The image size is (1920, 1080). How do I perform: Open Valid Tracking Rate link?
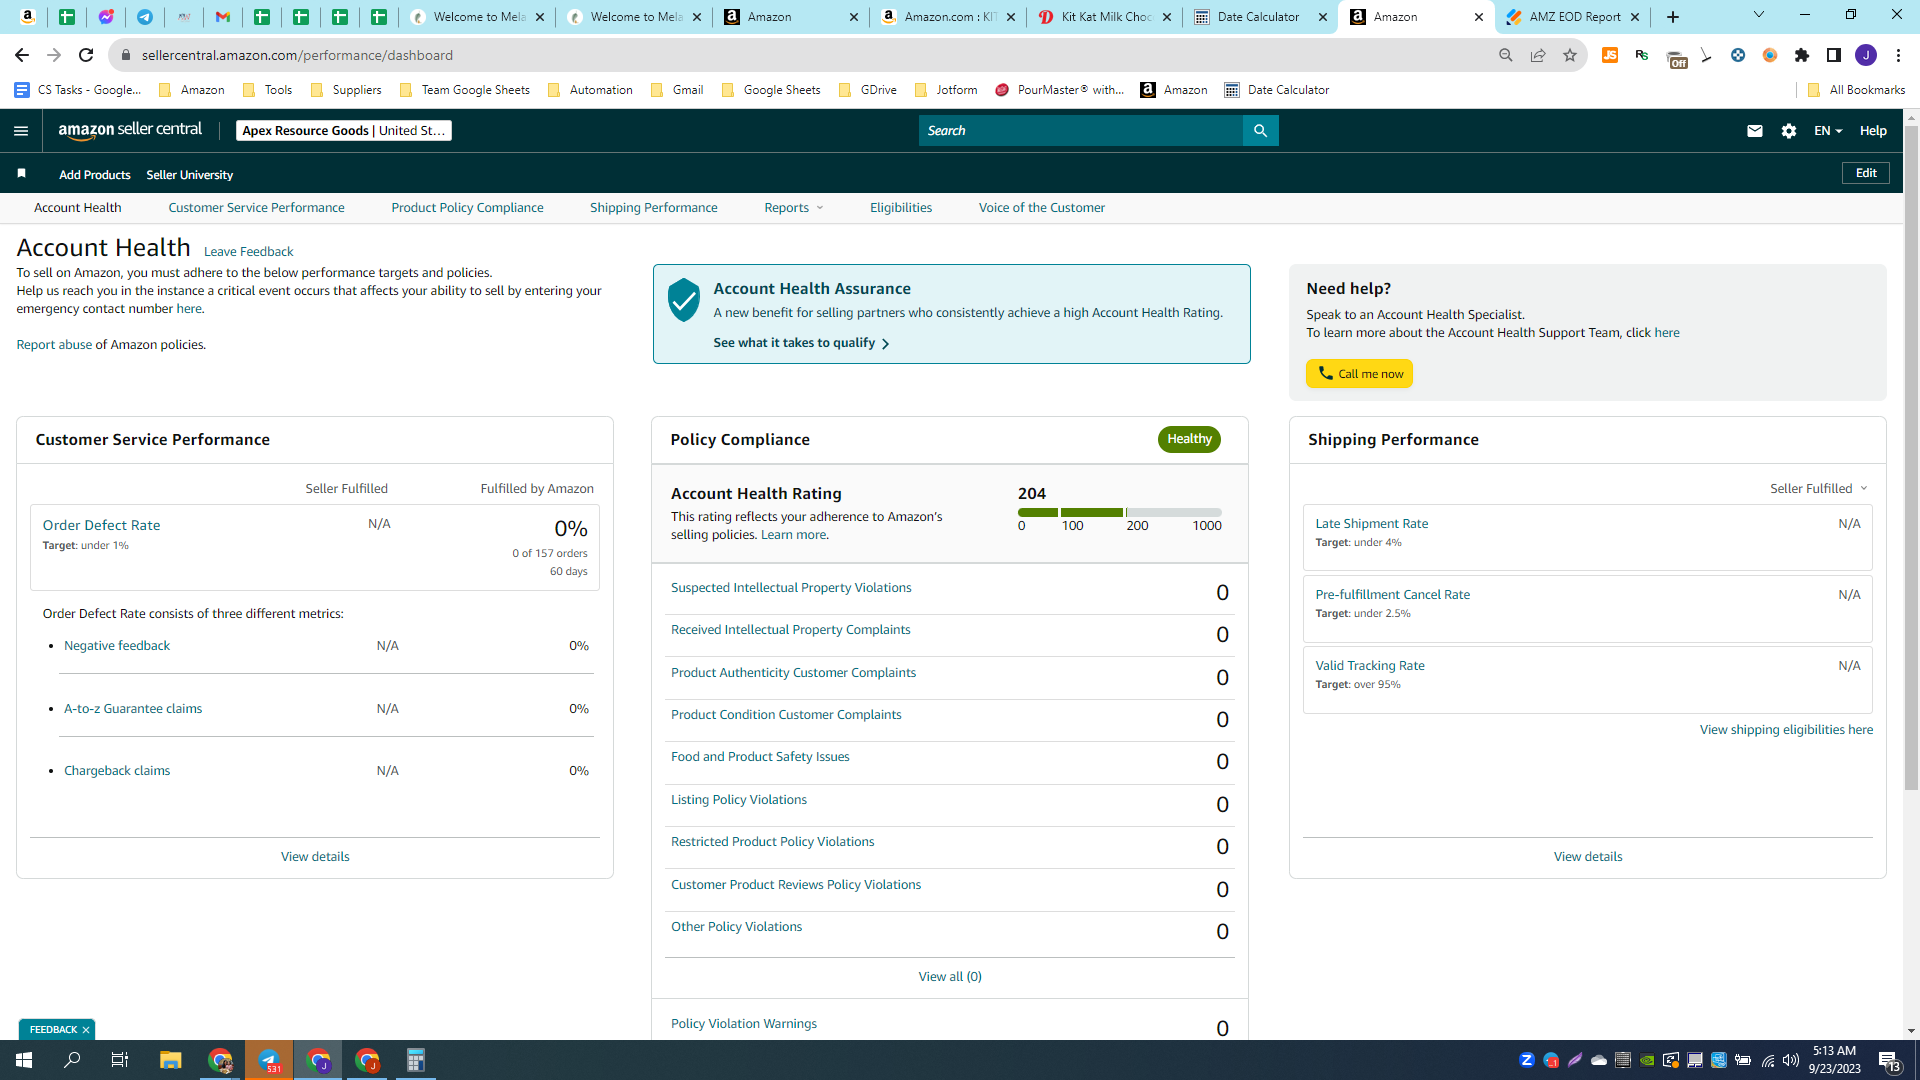click(1370, 666)
